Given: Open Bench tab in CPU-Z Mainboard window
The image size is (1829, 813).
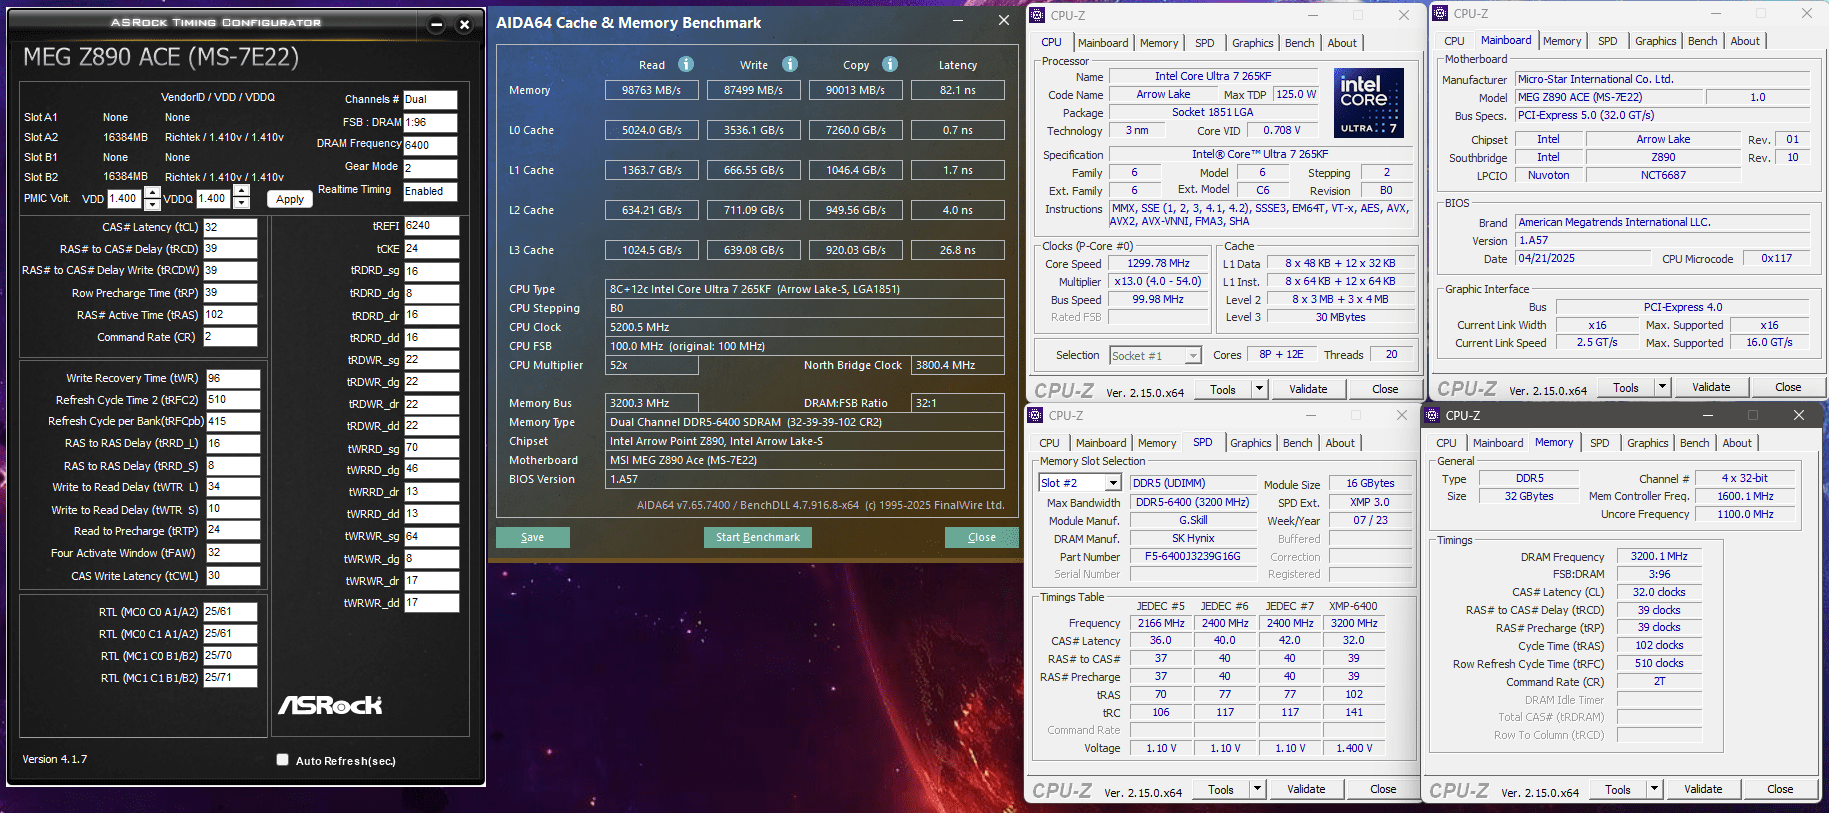Looking at the screenshot, I should click(x=1702, y=41).
